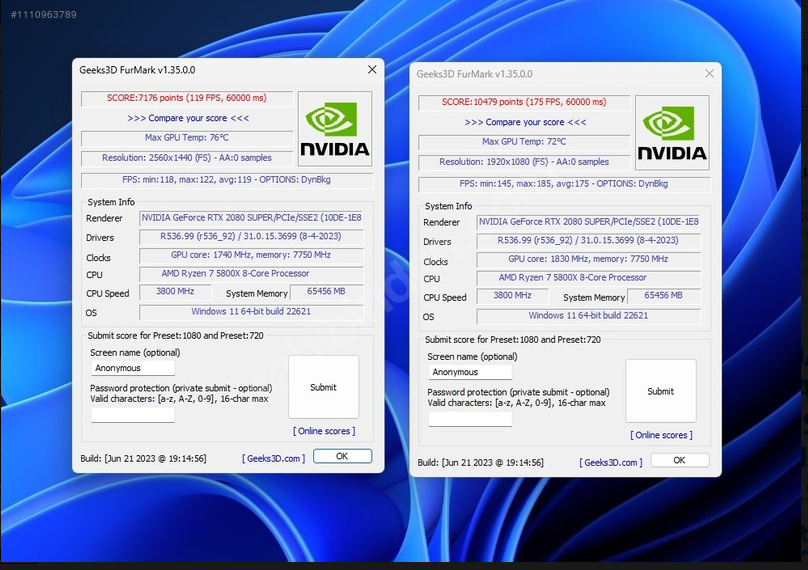
Task: Click the password field in left window
Action: click(x=133, y=415)
